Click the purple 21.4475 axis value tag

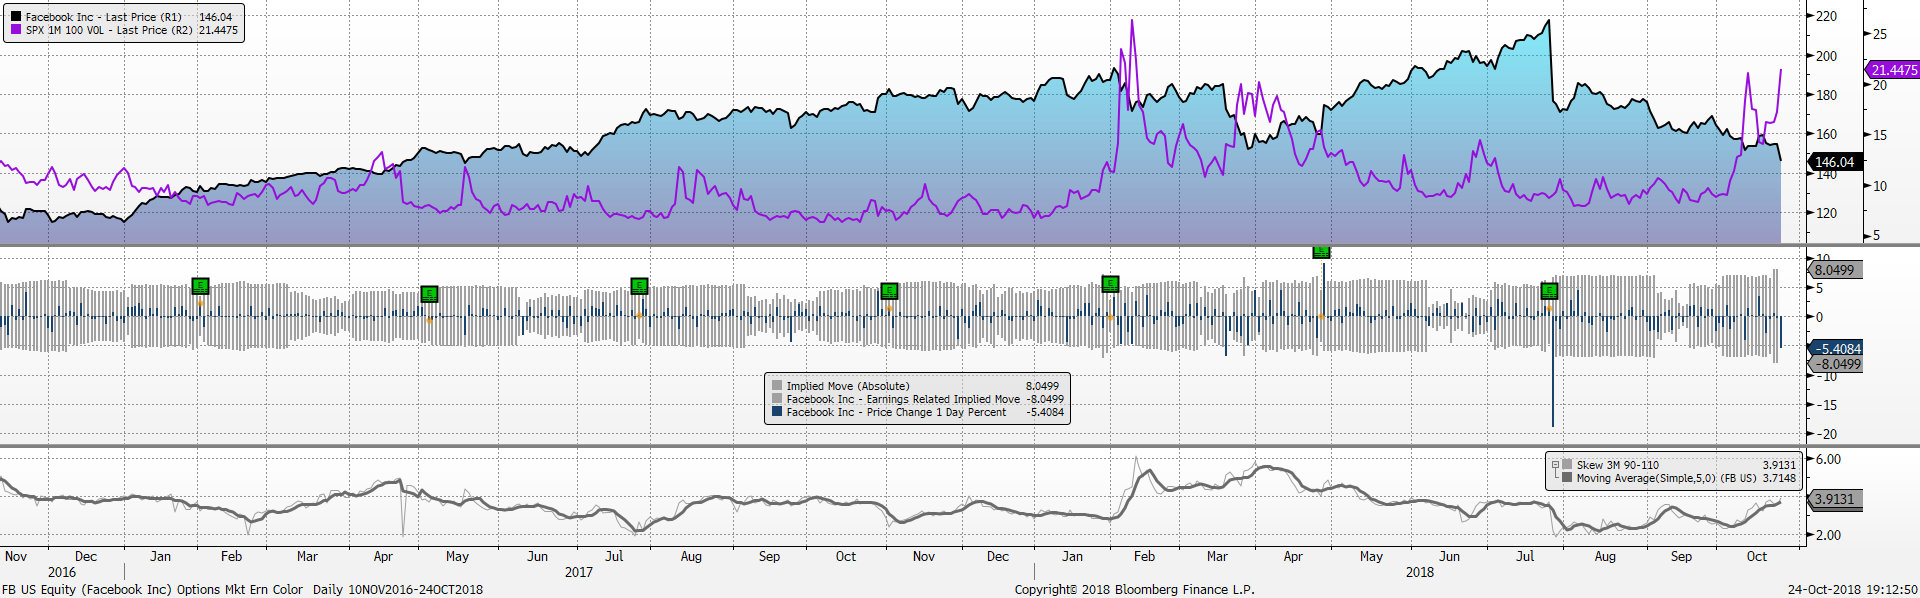pyautogui.click(x=1893, y=70)
